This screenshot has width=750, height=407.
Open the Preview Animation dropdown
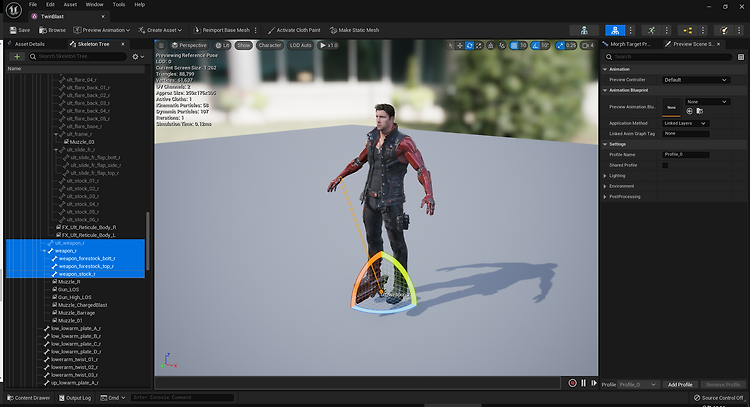click(101, 30)
